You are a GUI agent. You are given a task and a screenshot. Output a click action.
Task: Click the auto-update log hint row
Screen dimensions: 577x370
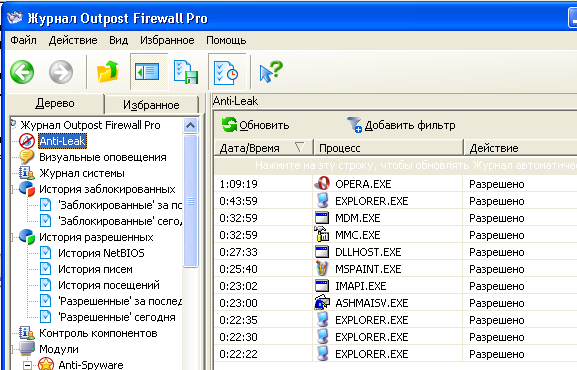[395, 165]
